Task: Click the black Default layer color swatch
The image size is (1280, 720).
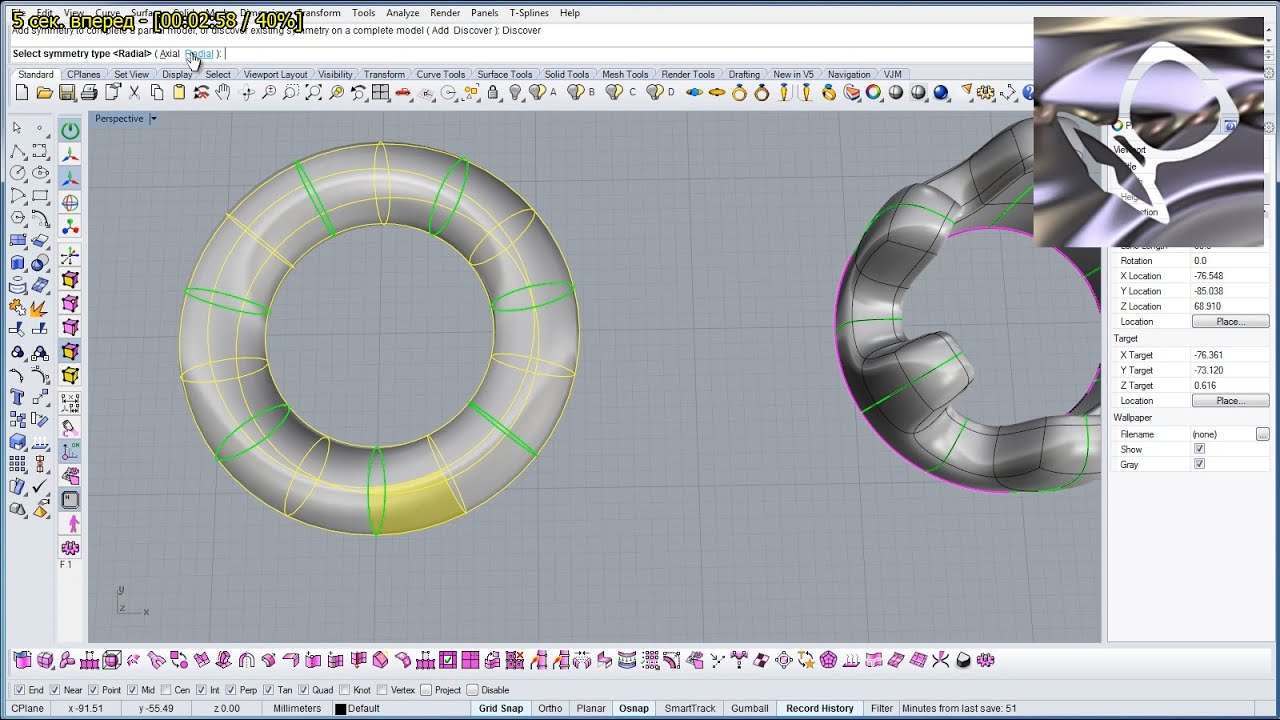Action: click(x=340, y=709)
